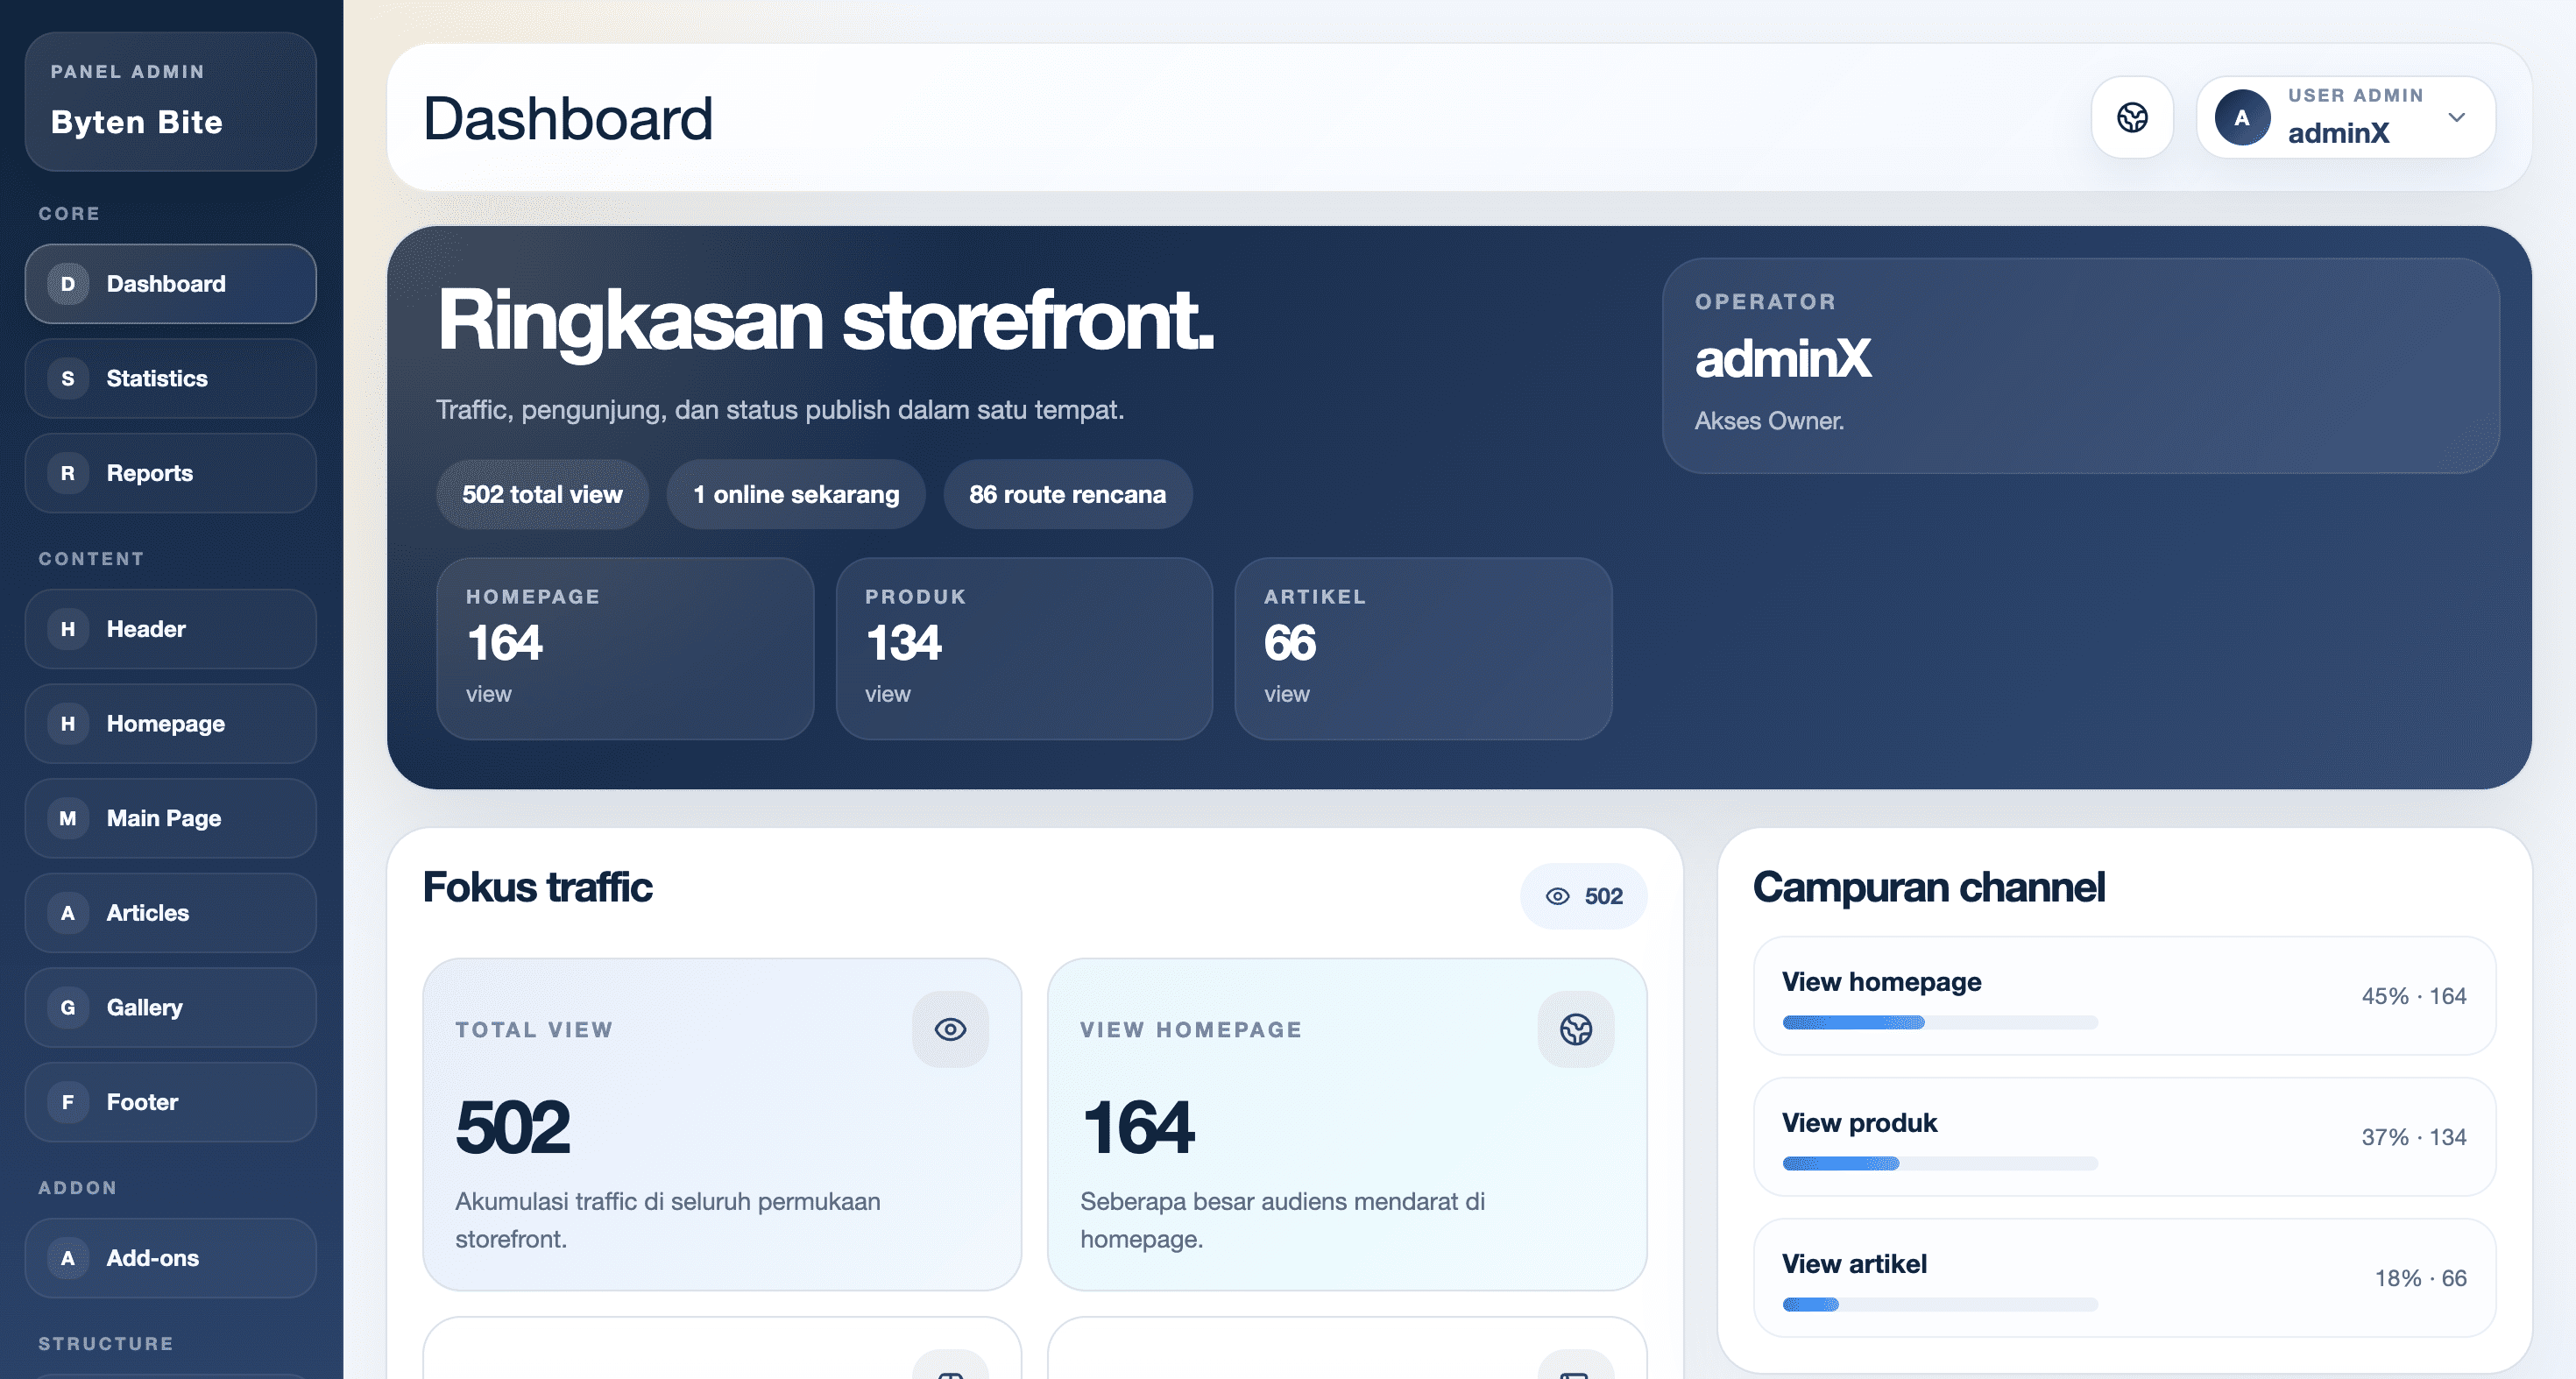Select the Produk 134 view stat card
Screen dimensions: 2576x1379
pos(1024,649)
